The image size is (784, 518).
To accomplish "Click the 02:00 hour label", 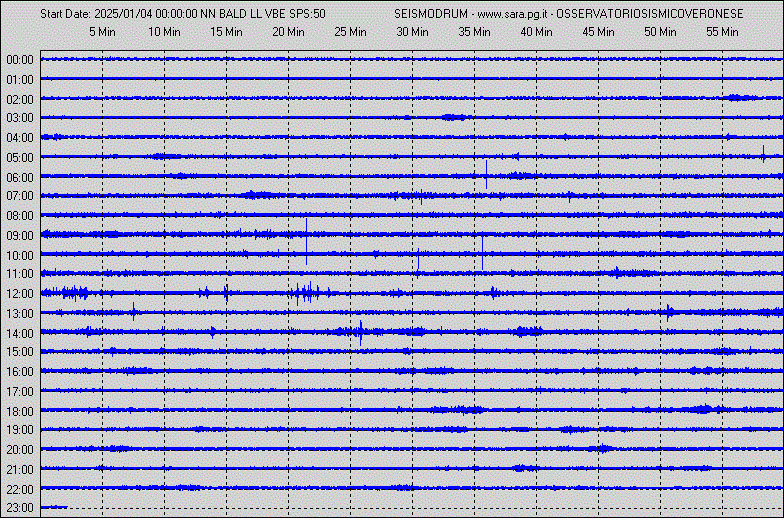I will 20,100.
